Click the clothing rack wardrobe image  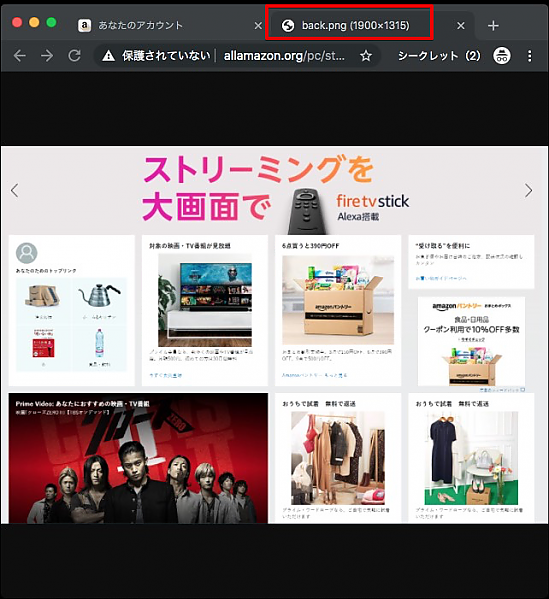338,458
